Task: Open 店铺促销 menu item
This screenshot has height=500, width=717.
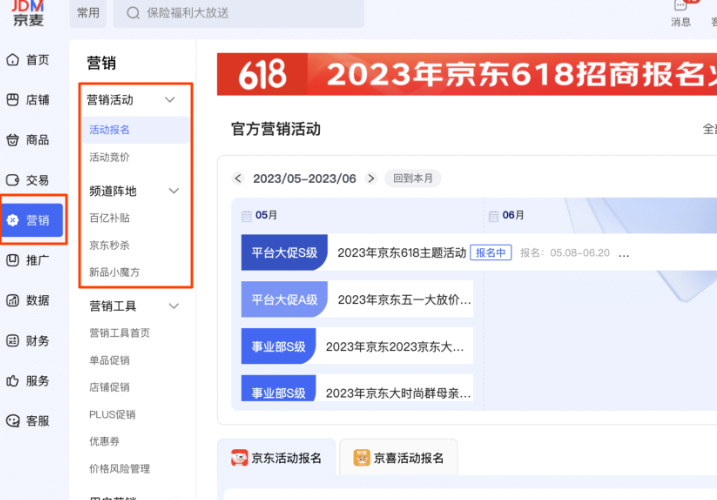Action: (109, 387)
